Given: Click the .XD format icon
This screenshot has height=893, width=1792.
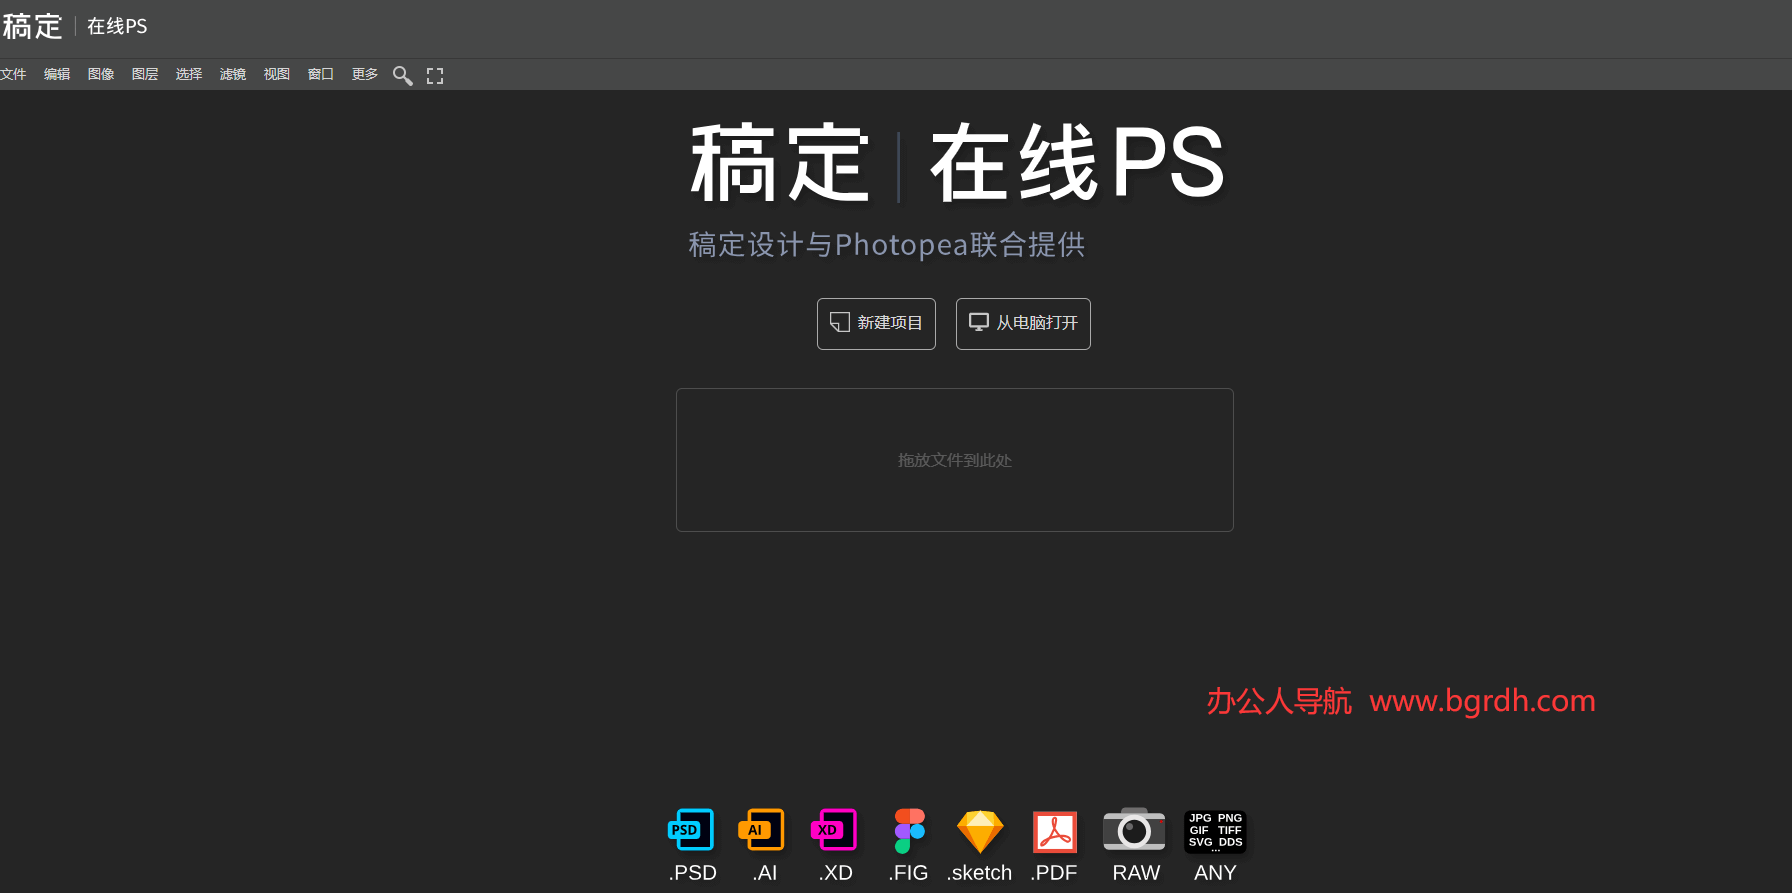Looking at the screenshot, I should 834,830.
